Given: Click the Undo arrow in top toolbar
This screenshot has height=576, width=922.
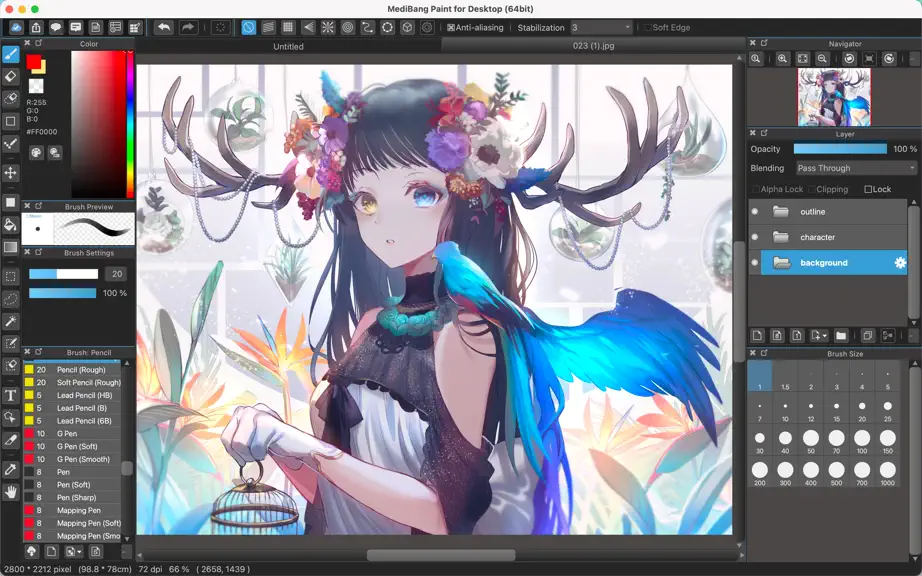Looking at the screenshot, I should 164,27.
